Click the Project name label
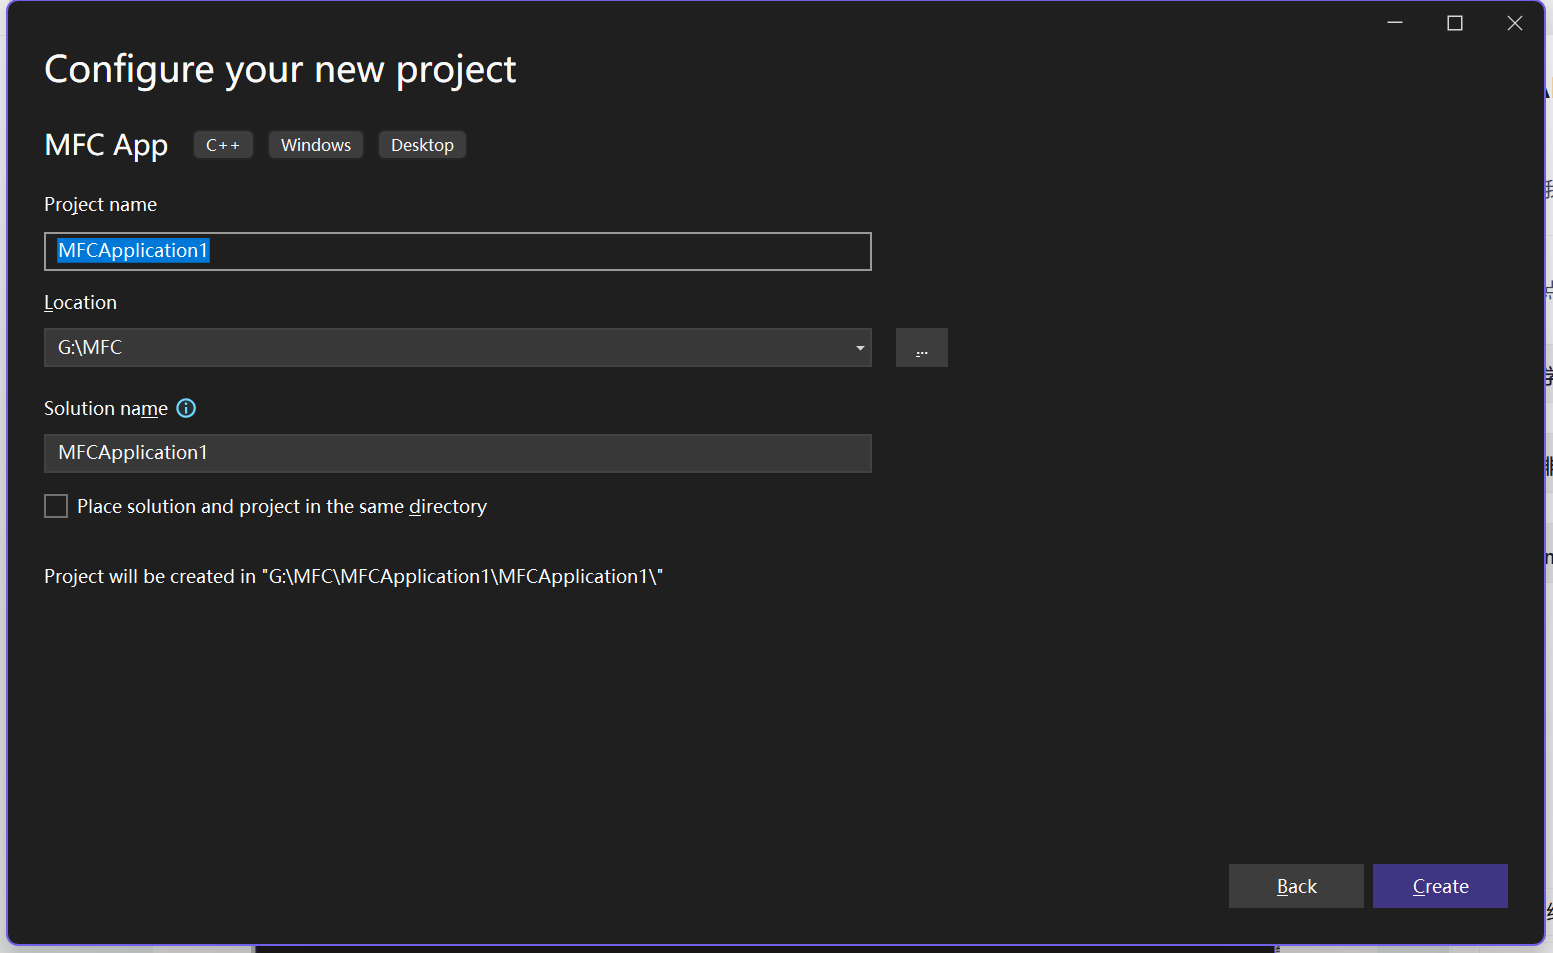Image resolution: width=1553 pixels, height=953 pixels. tap(100, 204)
